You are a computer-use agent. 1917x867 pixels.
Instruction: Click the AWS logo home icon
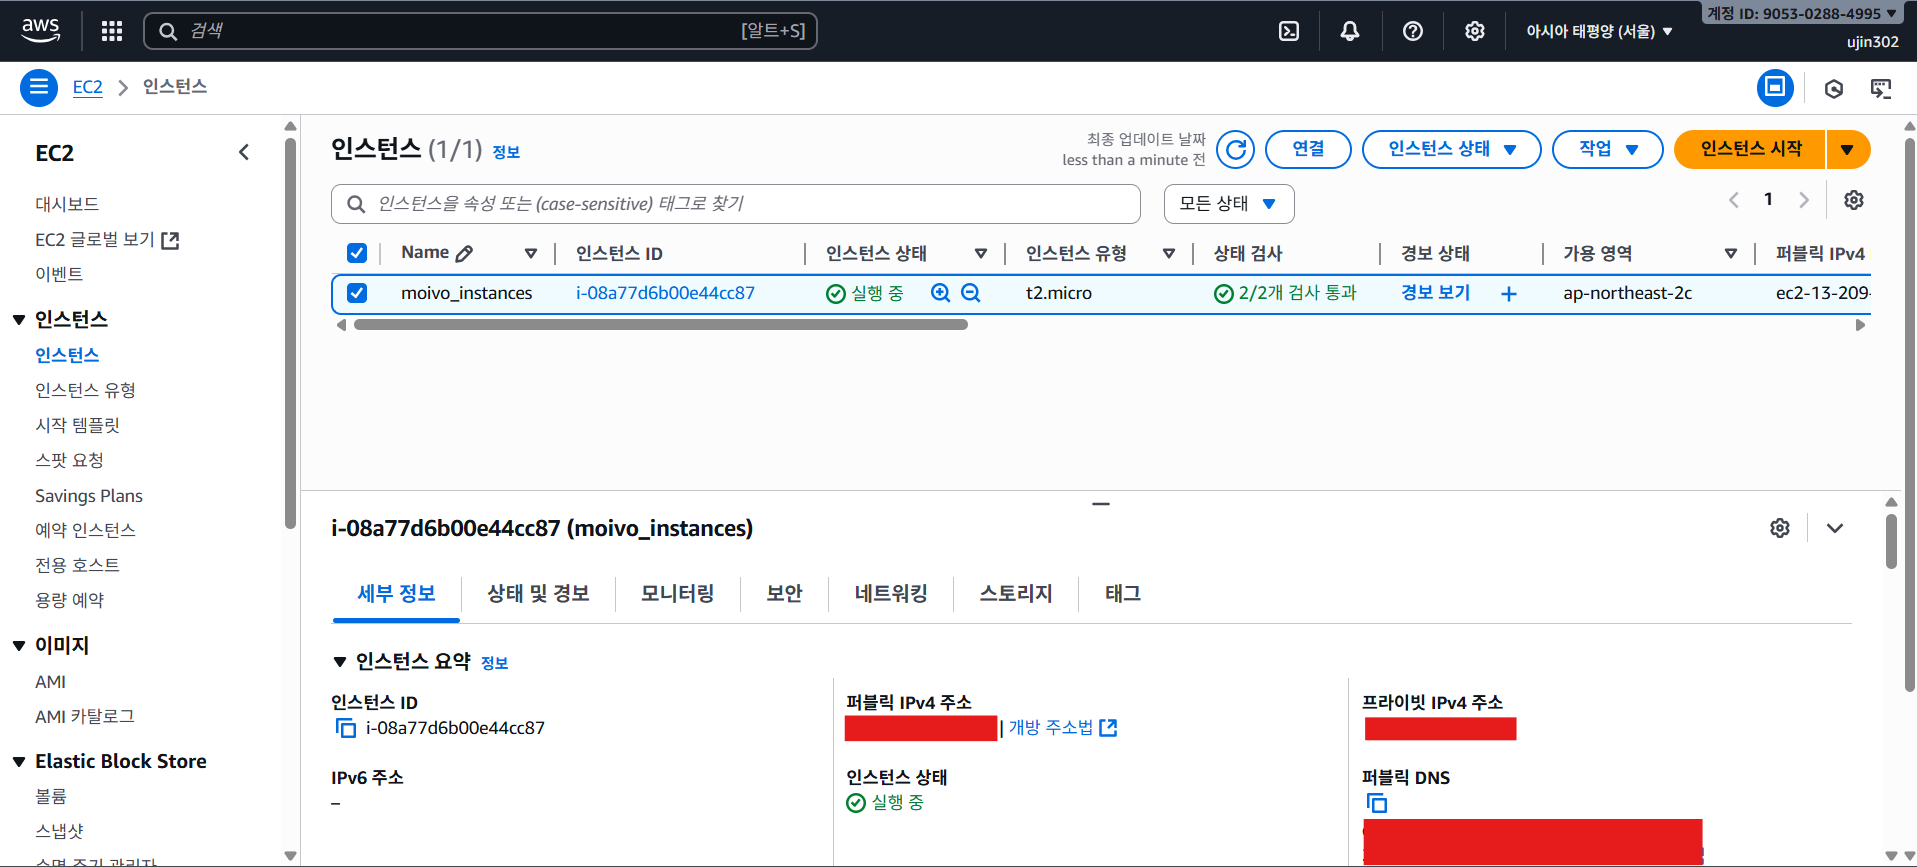[x=41, y=30]
